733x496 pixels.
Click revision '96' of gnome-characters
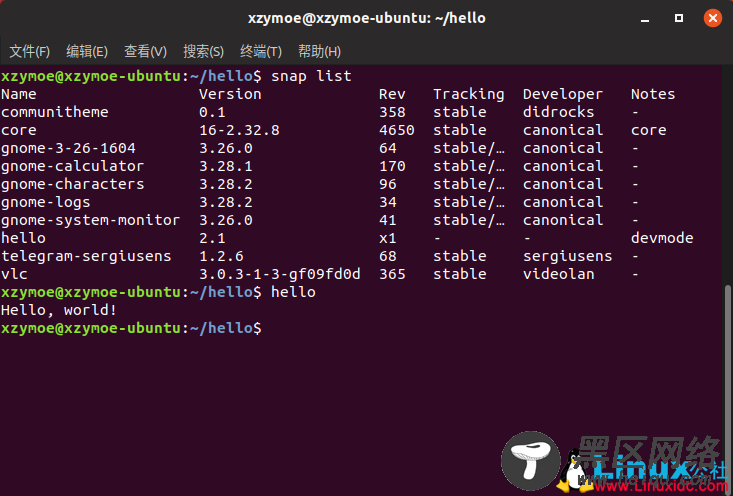click(x=388, y=184)
